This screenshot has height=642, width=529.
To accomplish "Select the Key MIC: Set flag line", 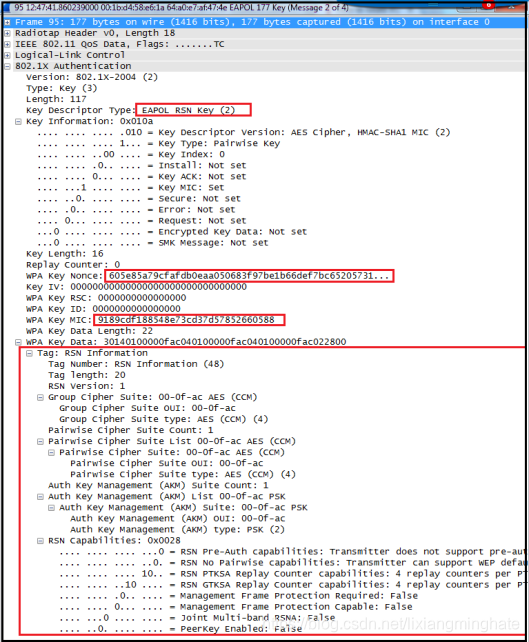I will [131, 188].
